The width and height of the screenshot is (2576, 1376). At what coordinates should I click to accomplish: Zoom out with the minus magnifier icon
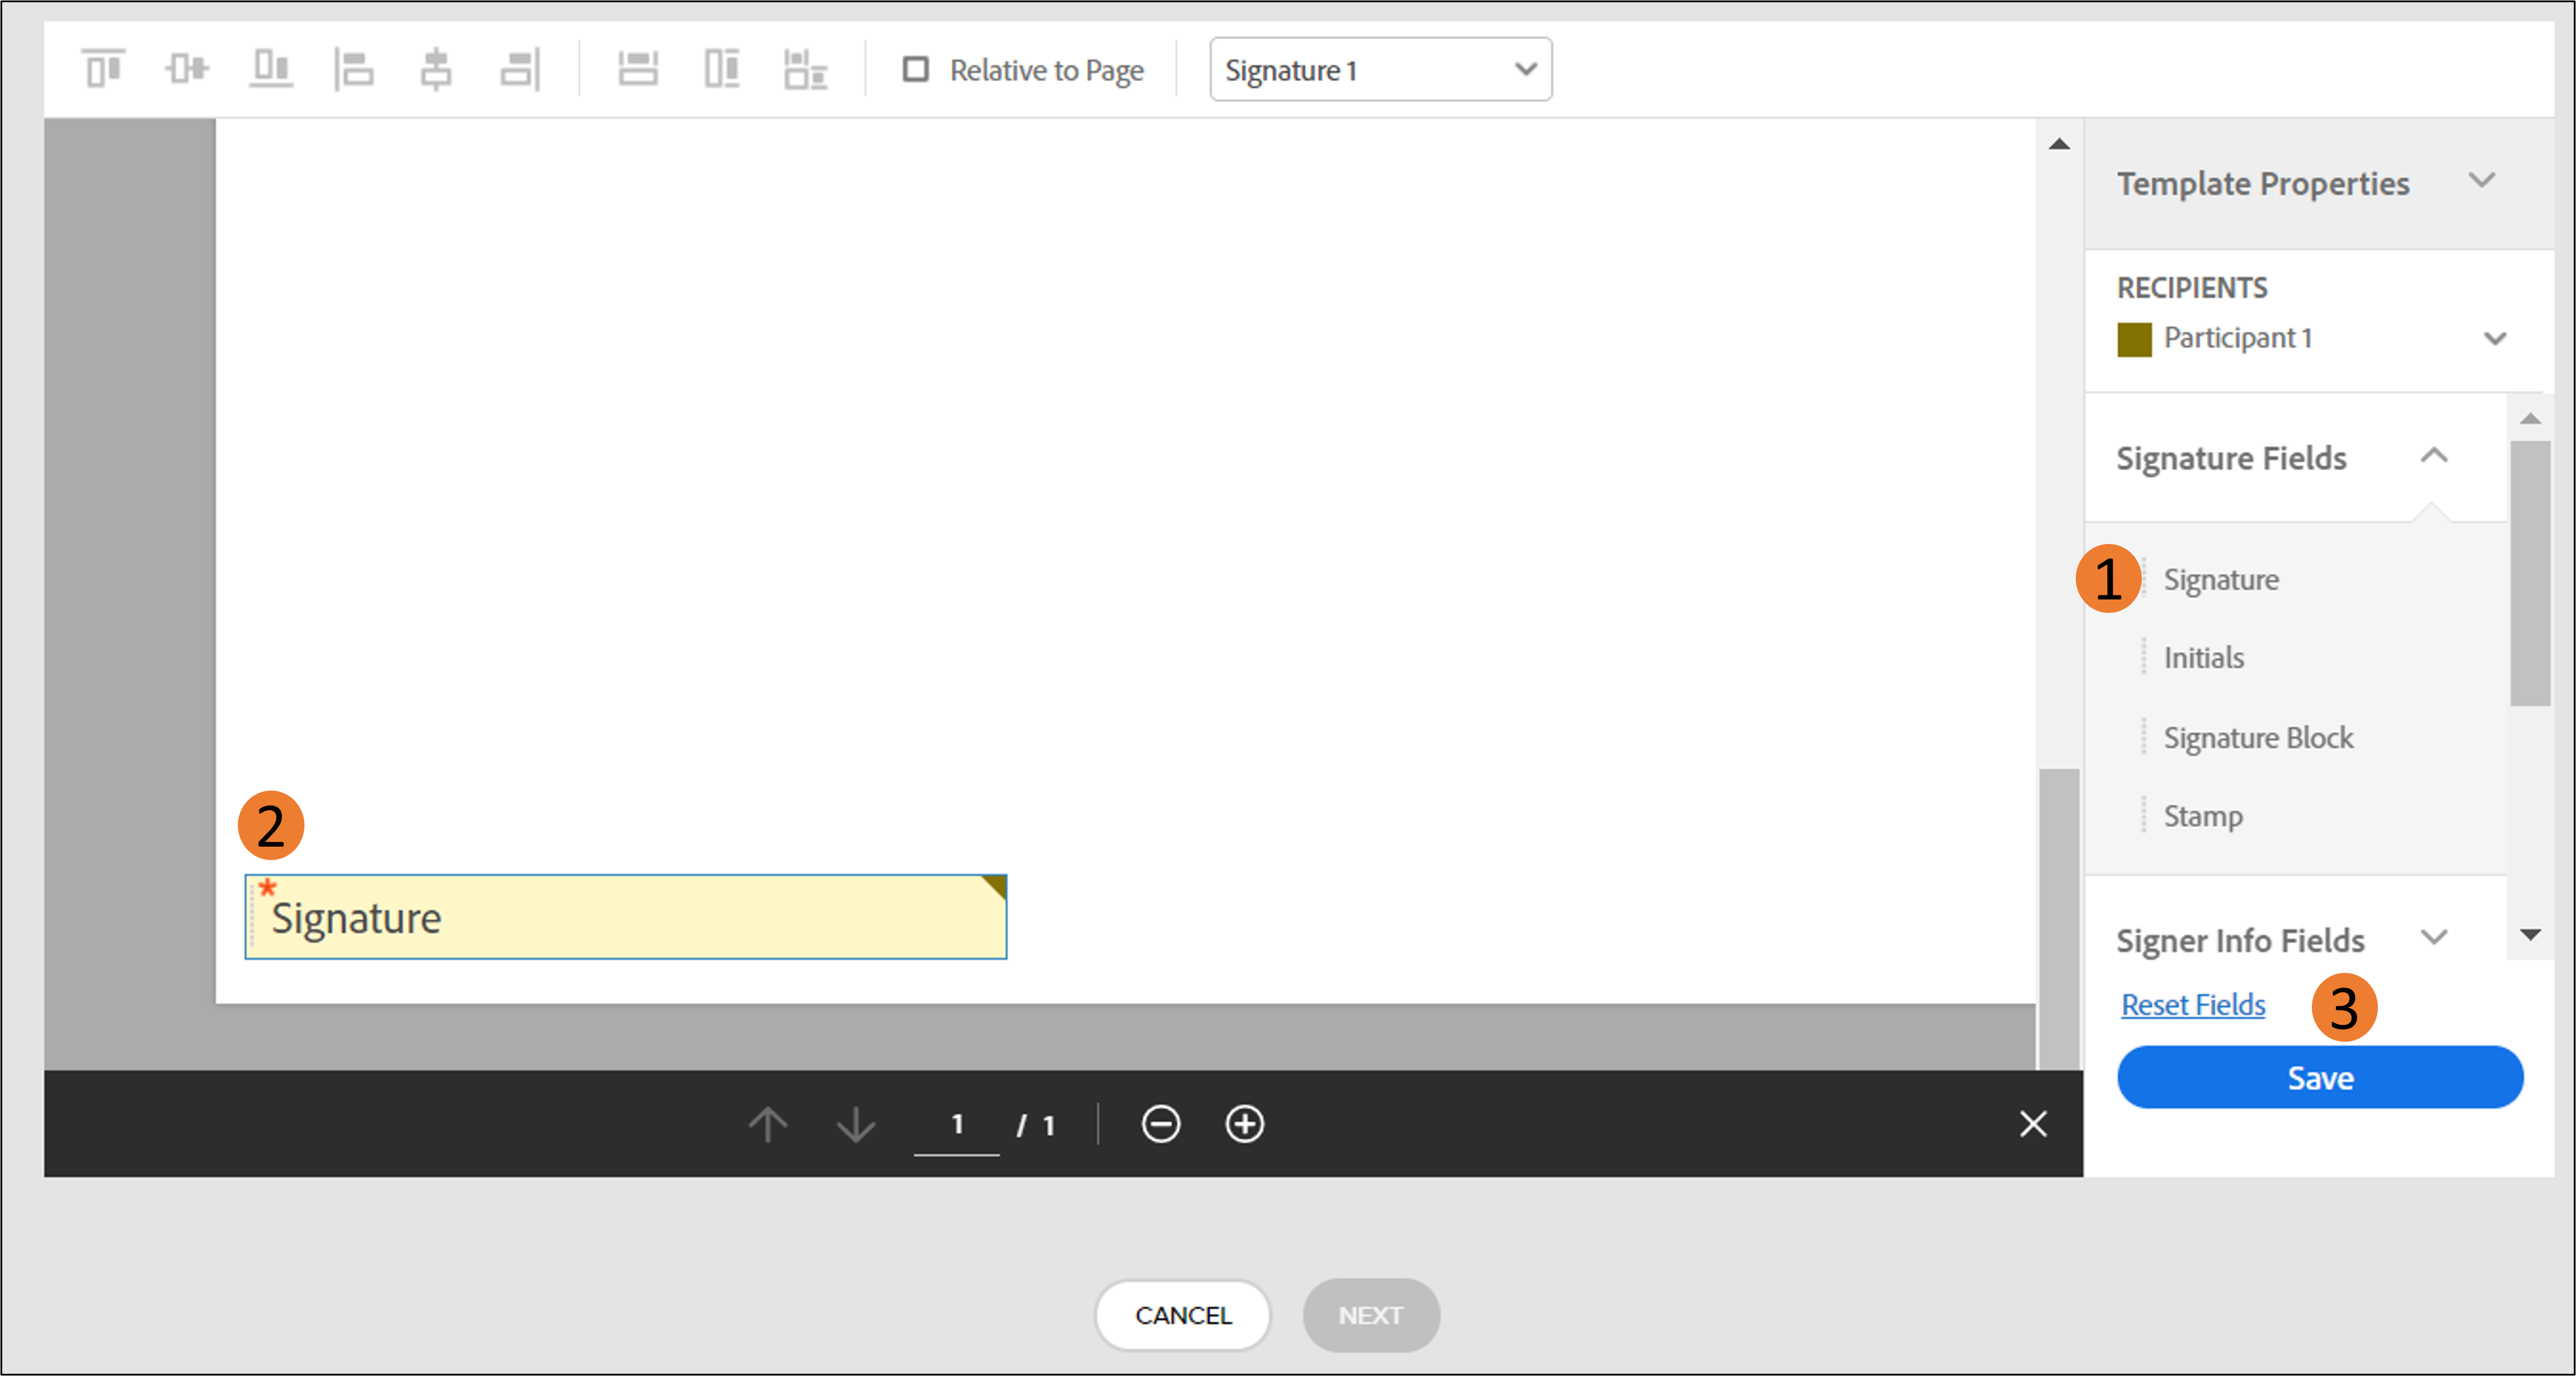tap(1160, 1124)
